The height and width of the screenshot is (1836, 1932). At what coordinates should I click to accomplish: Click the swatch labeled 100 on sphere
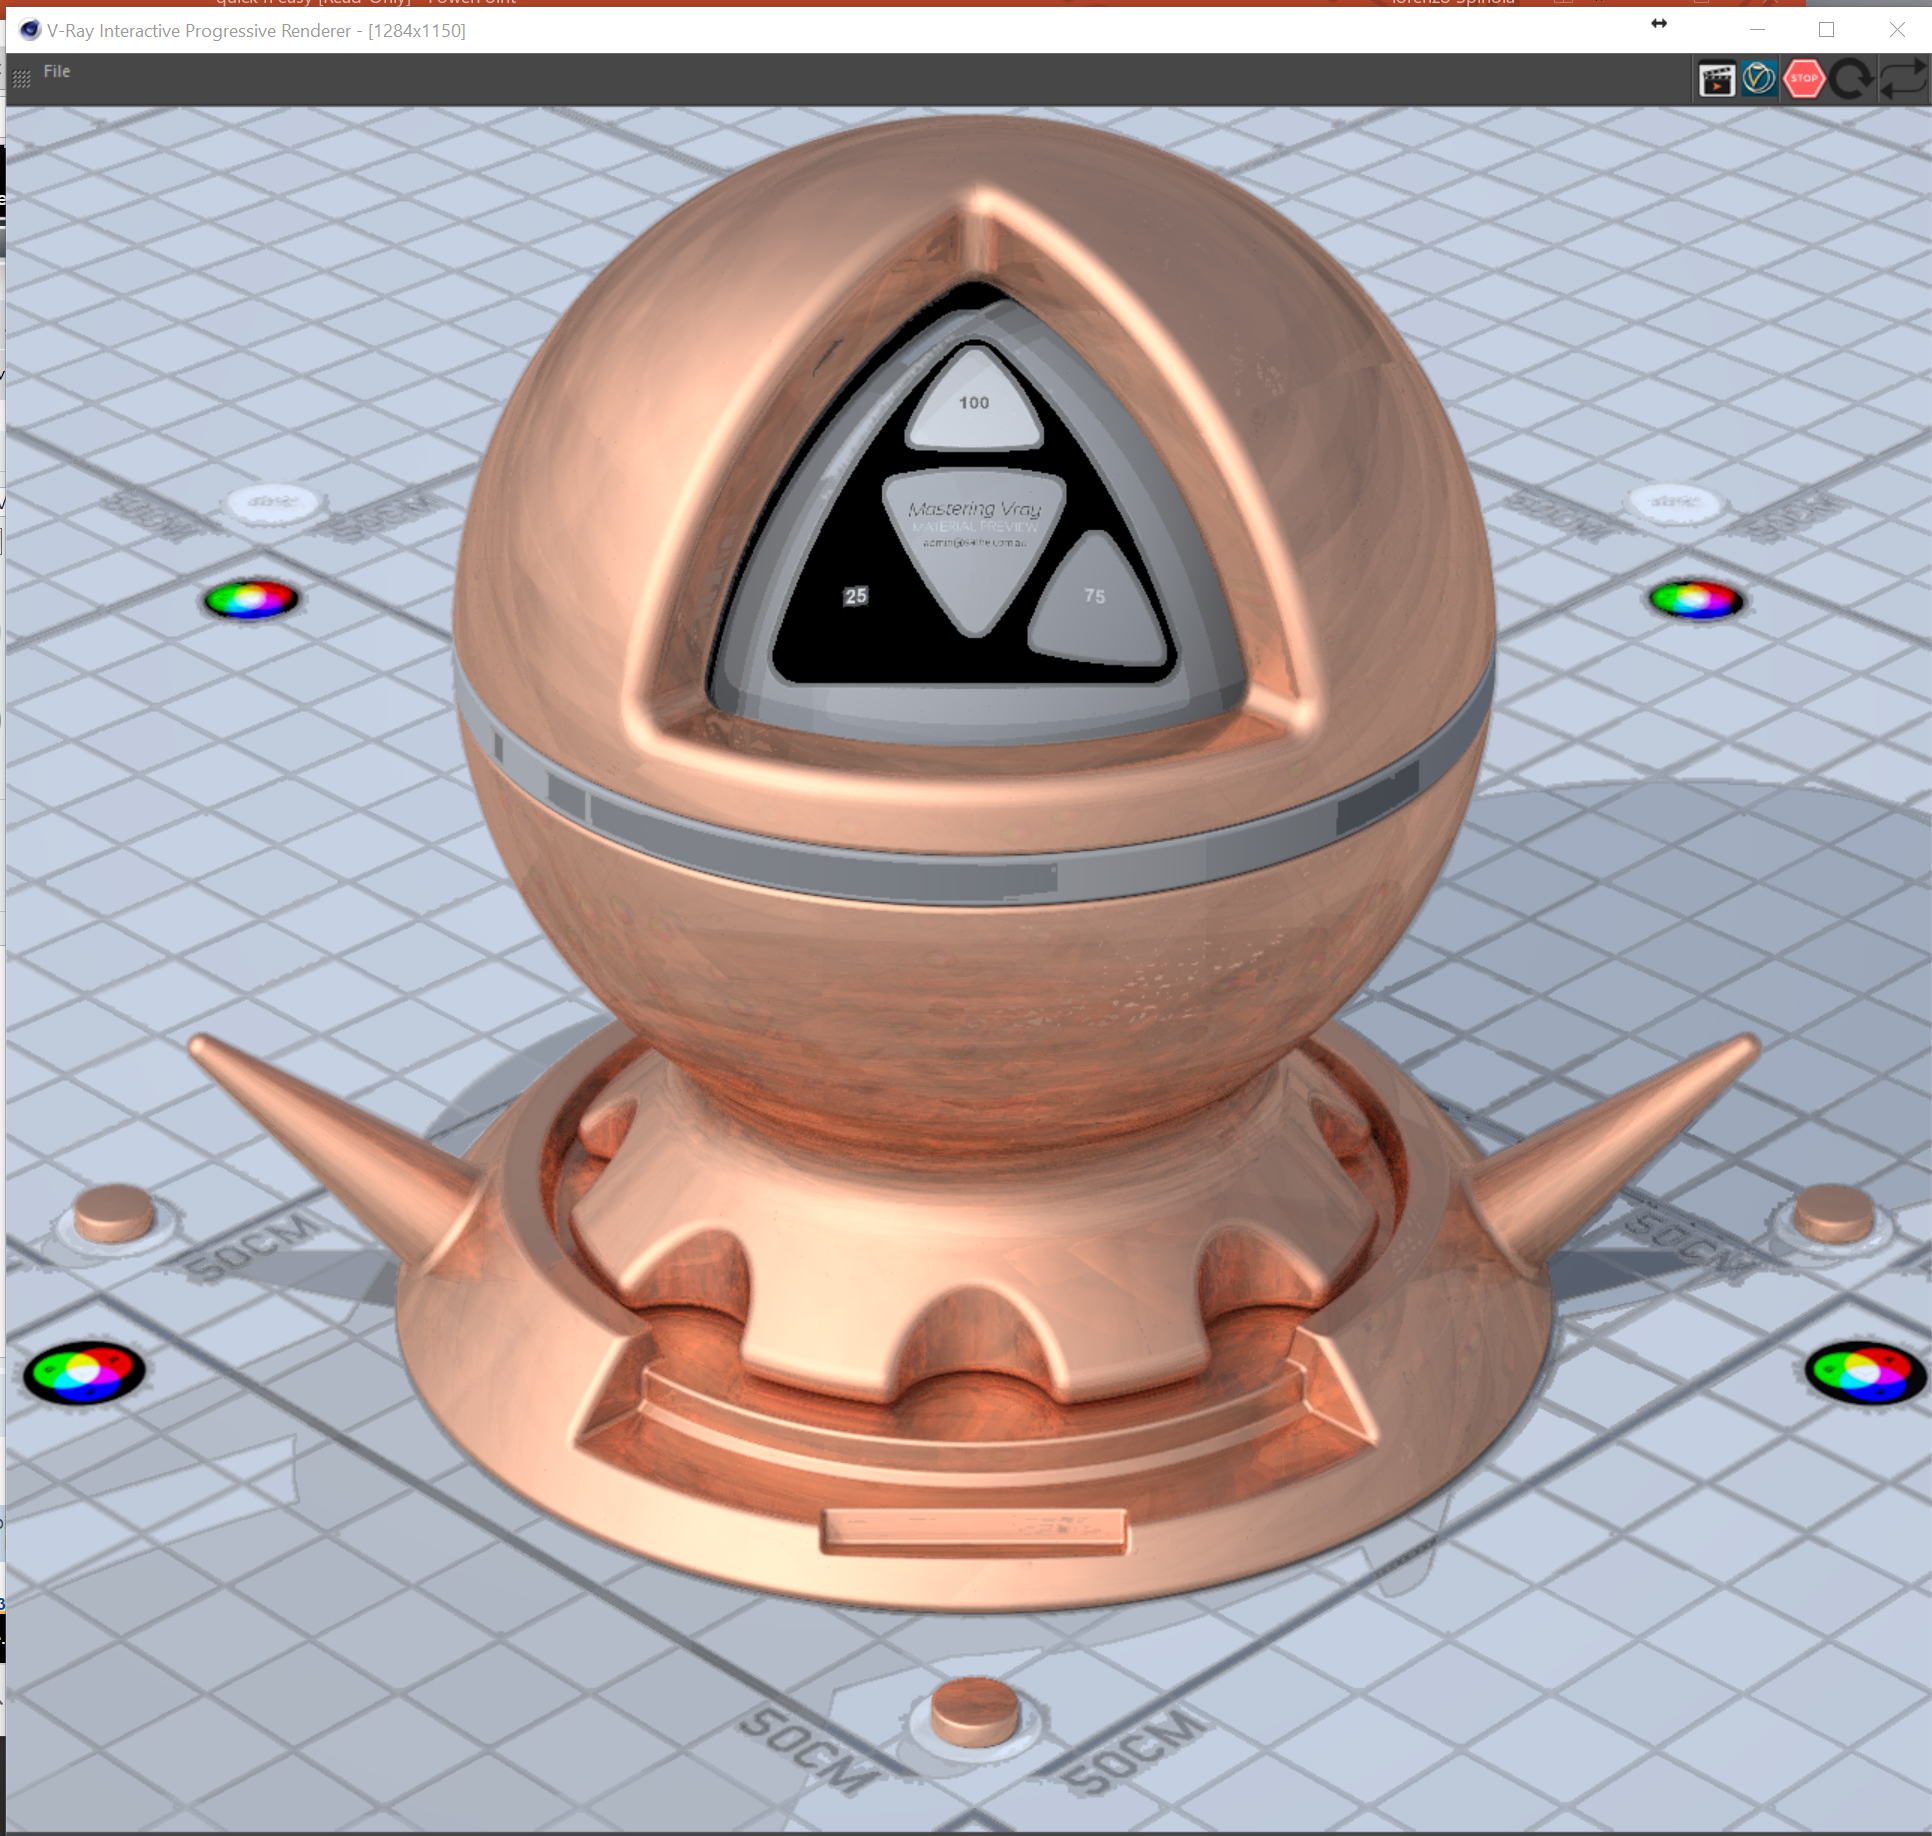tap(973, 404)
